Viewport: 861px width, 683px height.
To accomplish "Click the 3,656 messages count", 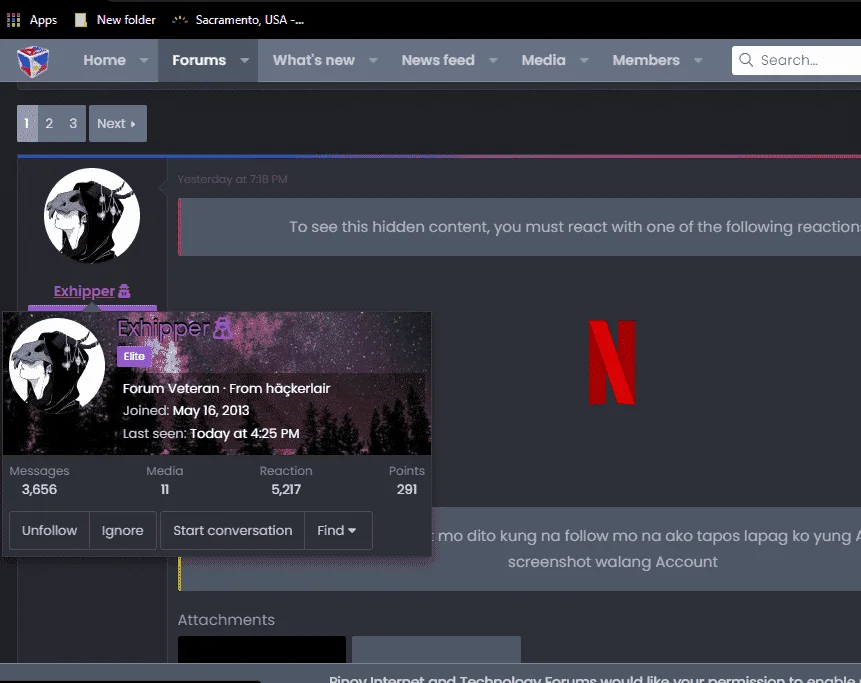I will 39,489.
